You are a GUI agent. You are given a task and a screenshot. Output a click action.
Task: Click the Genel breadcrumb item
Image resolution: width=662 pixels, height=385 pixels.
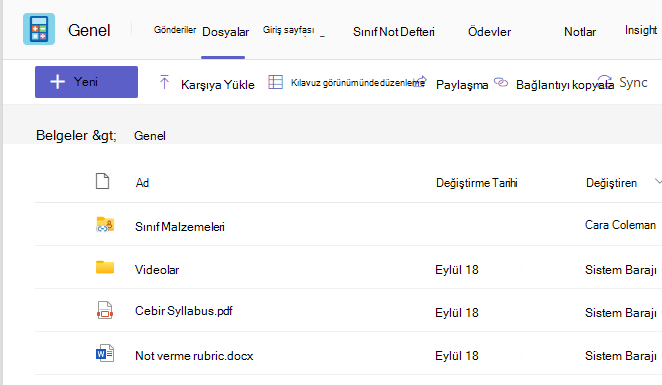150,136
